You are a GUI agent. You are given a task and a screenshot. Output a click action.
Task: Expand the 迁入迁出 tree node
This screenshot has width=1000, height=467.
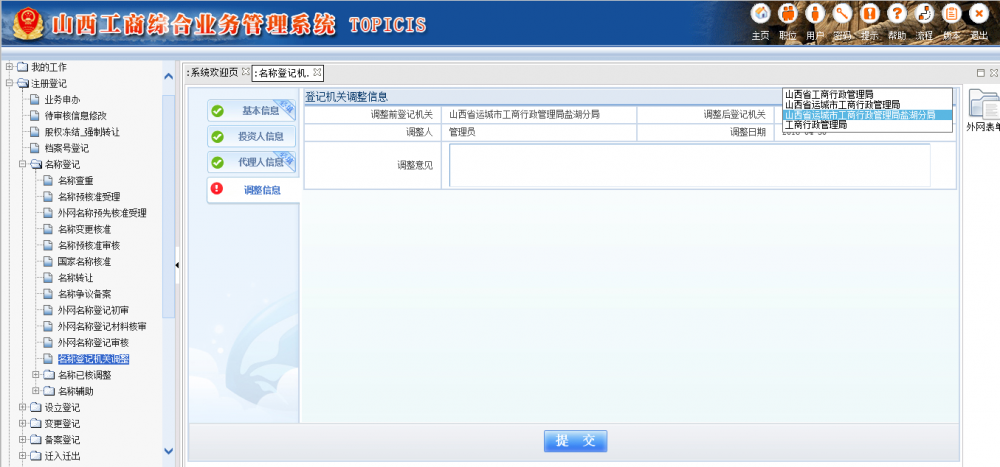[22, 456]
